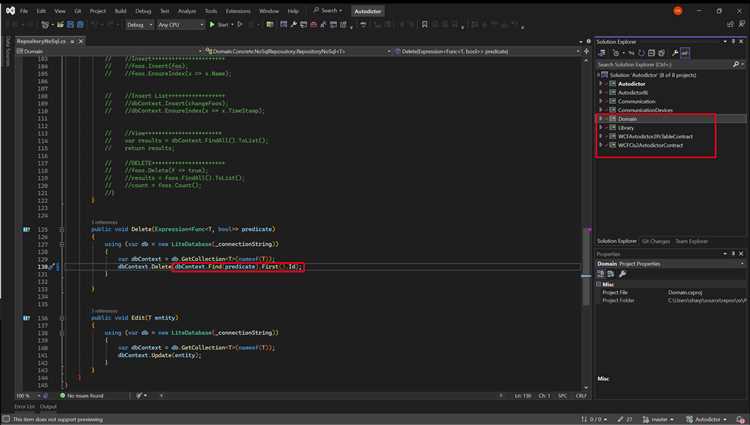Open the Tools menu
The width and height of the screenshot is (750, 425).
tap(210, 11)
